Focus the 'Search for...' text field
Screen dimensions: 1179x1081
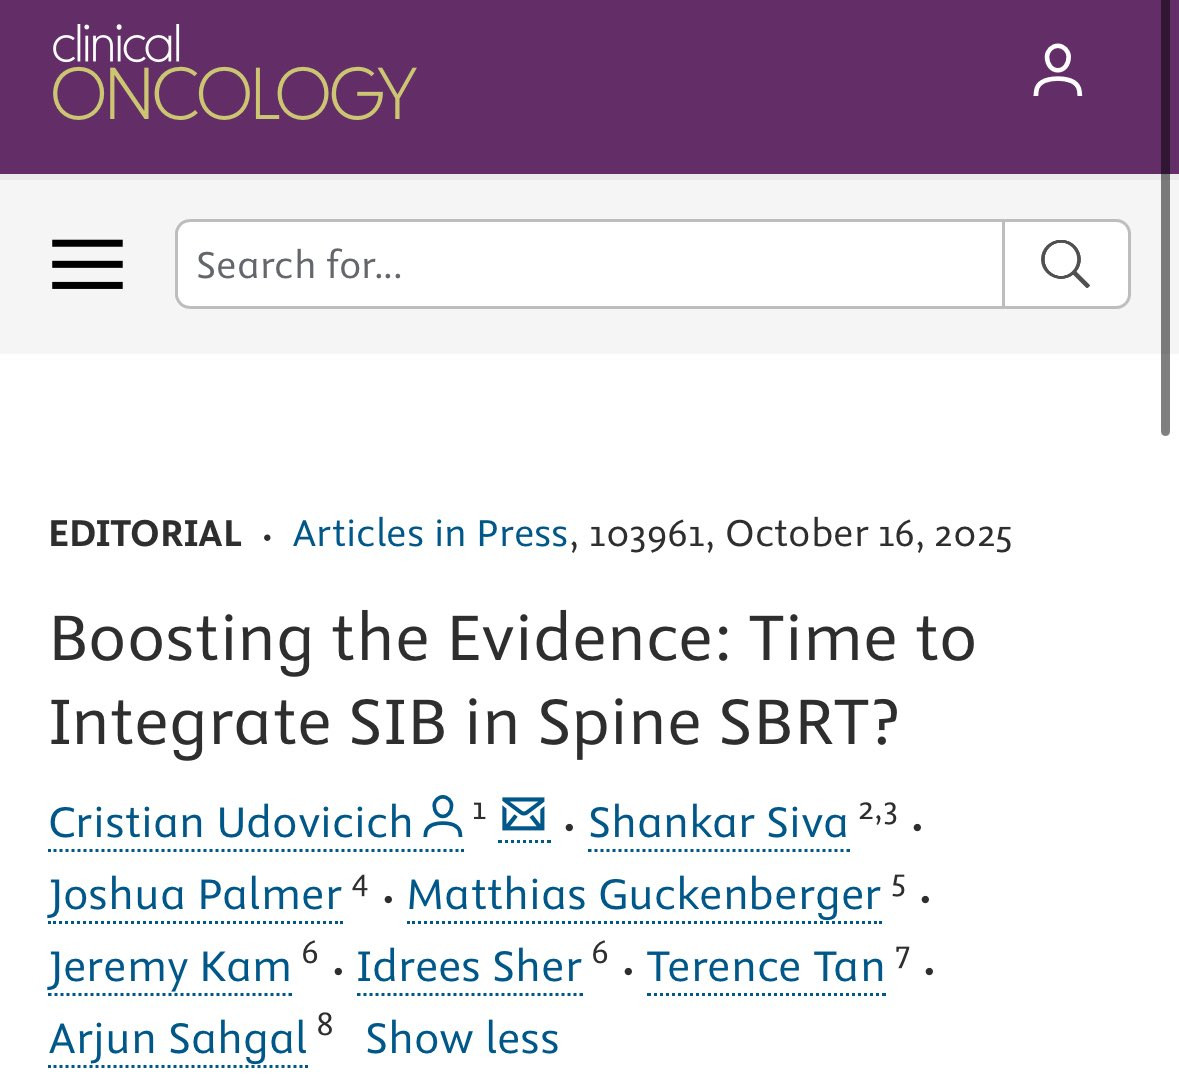[x=590, y=264]
